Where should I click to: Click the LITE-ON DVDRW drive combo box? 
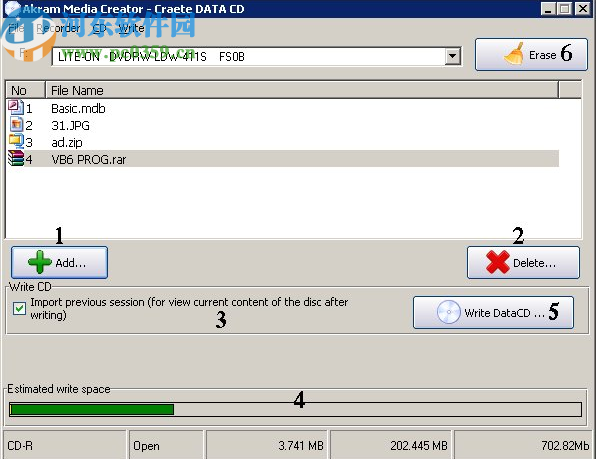click(x=257, y=56)
